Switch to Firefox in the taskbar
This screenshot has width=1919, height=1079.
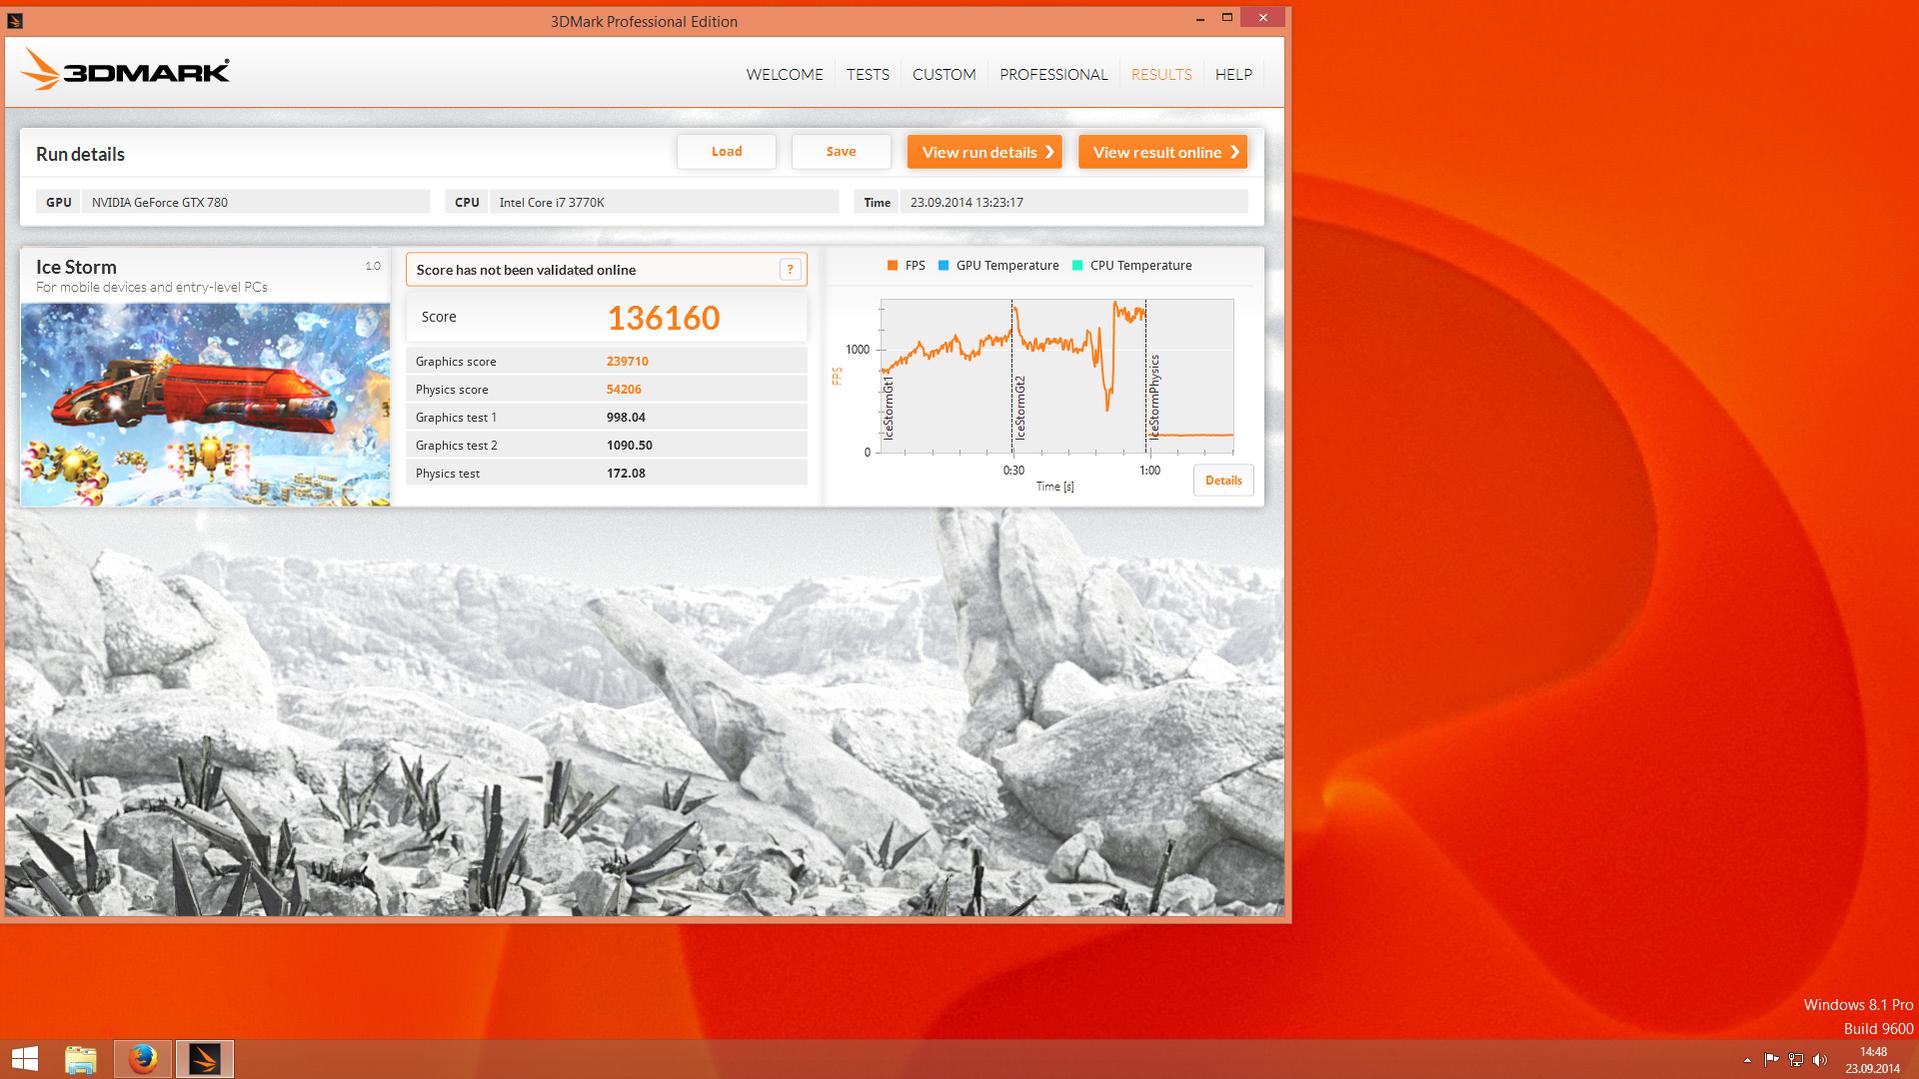[143, 1059]
